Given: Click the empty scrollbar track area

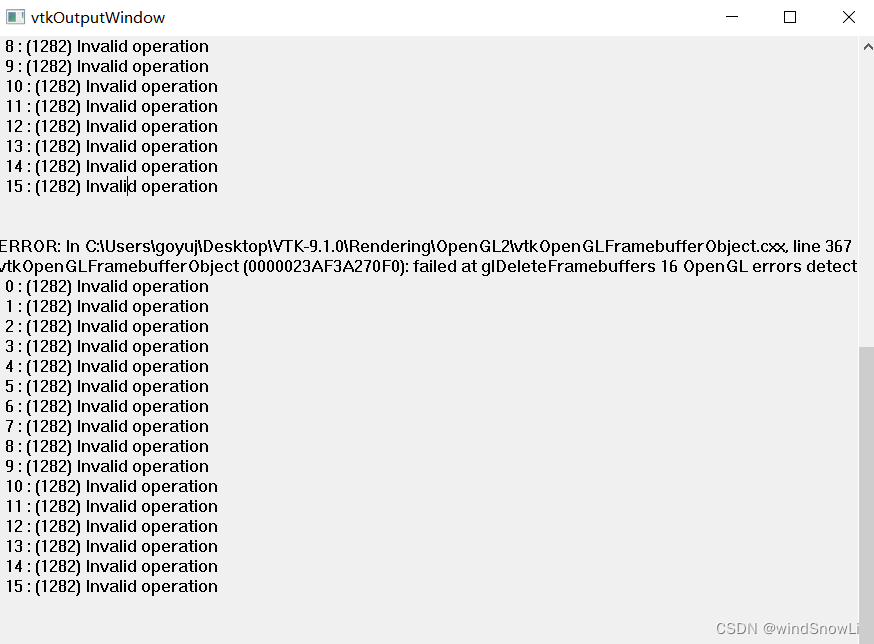Looking at the screenshot, I should (866, 200).
